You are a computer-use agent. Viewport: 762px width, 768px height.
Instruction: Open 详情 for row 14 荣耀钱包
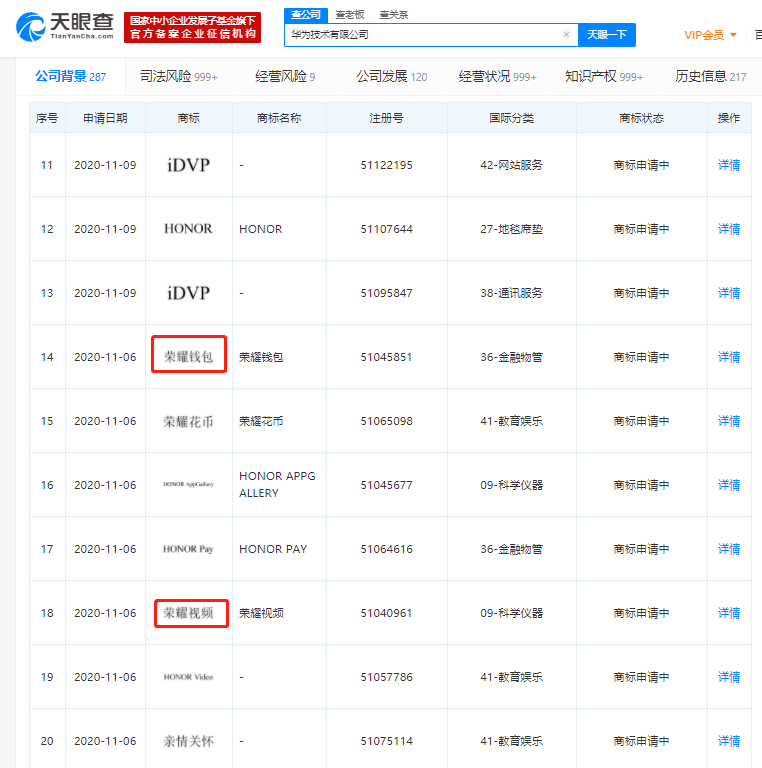(729, 357)
